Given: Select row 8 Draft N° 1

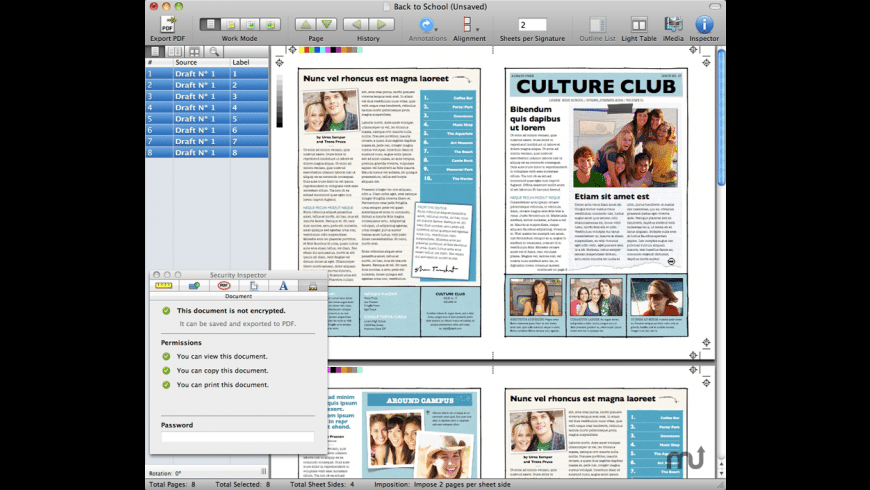Looking at the screenshot, I should pyautogui.click(x=207, y=153).
